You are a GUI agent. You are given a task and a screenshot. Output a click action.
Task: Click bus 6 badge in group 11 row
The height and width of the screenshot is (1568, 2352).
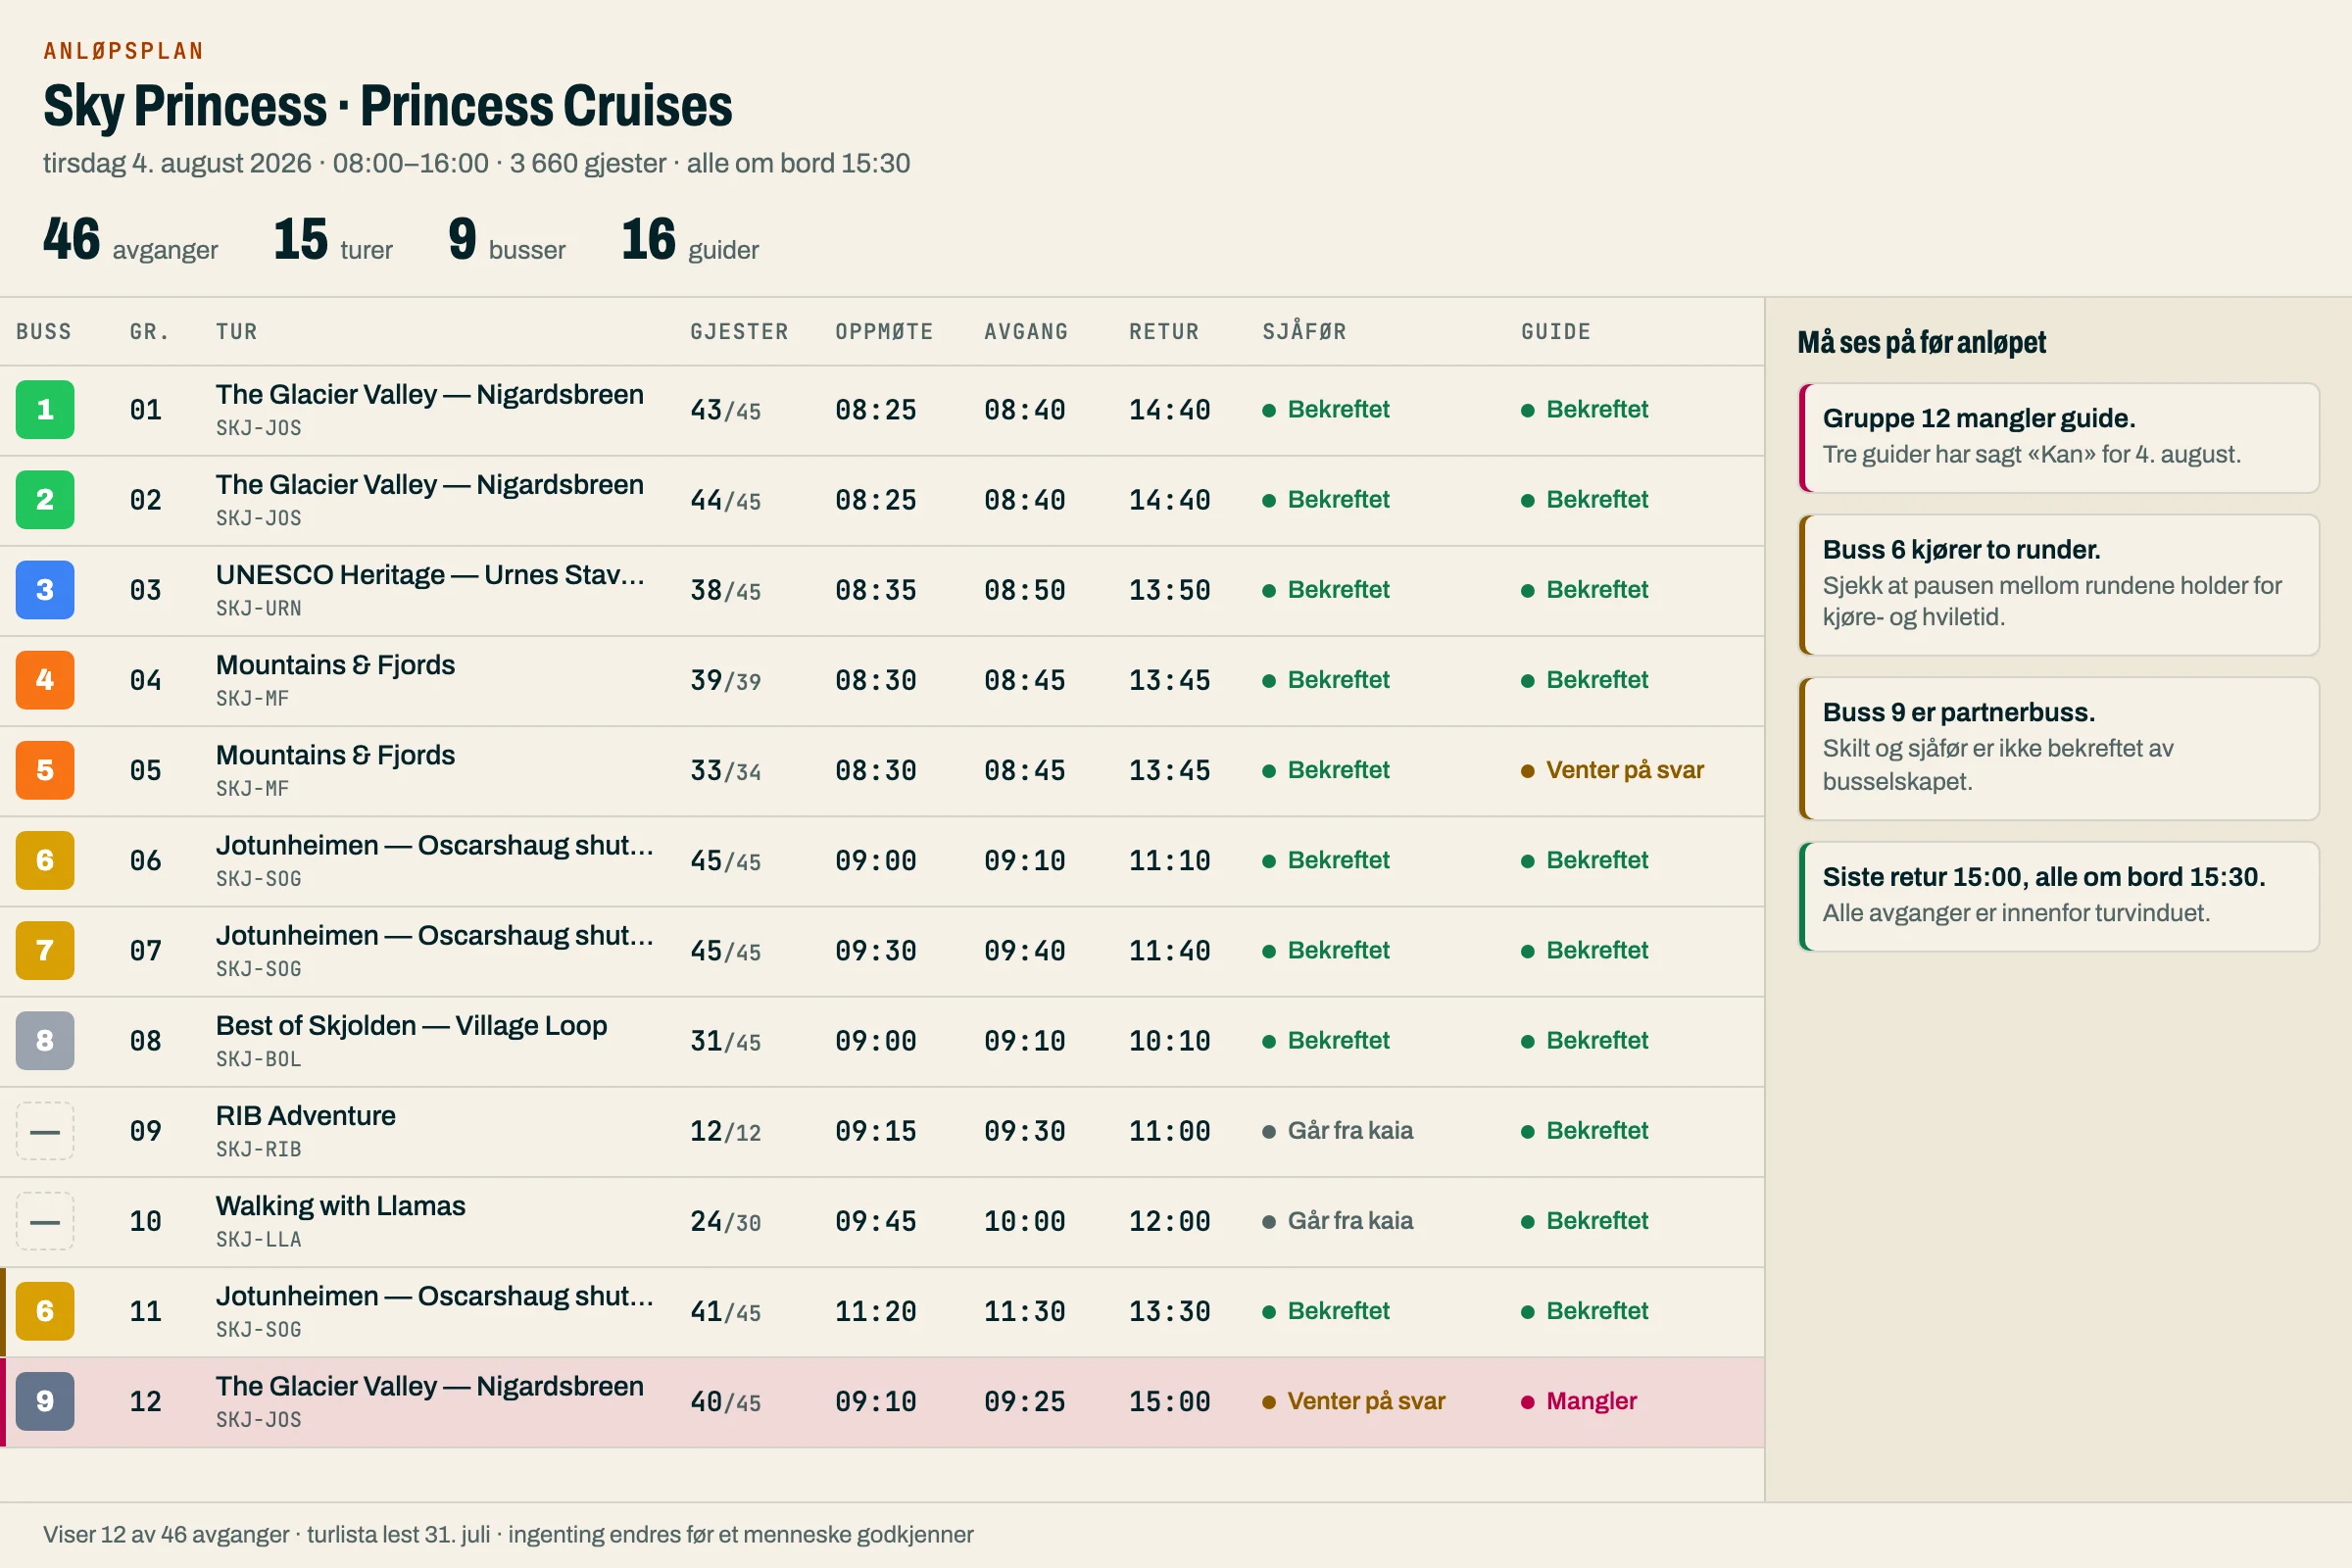tap(45, 1311)
